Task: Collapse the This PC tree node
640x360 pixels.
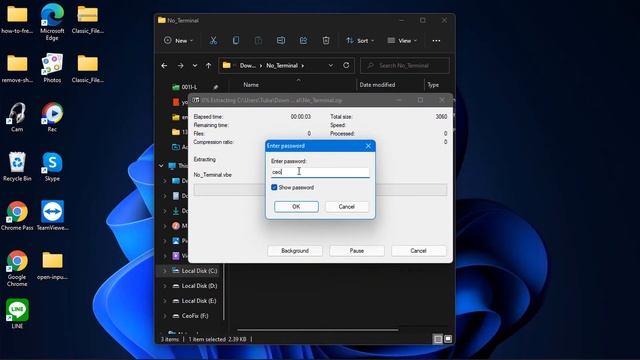Action: (161, 166)
